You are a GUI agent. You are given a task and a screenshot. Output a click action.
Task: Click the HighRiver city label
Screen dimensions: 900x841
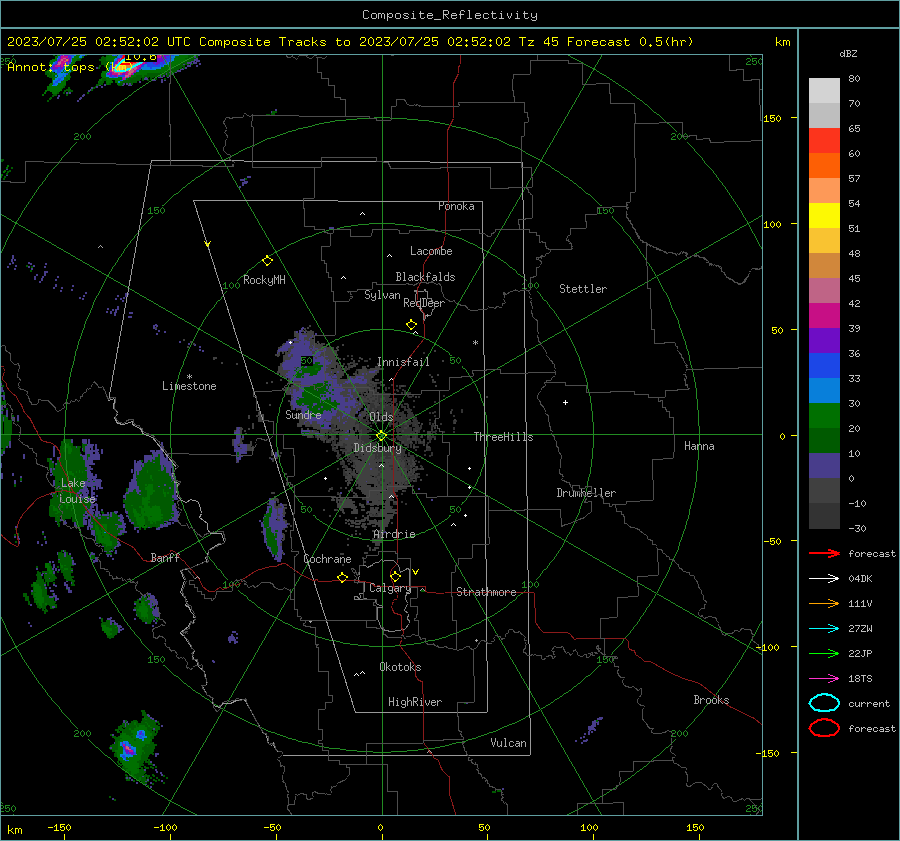pos(415,702)
